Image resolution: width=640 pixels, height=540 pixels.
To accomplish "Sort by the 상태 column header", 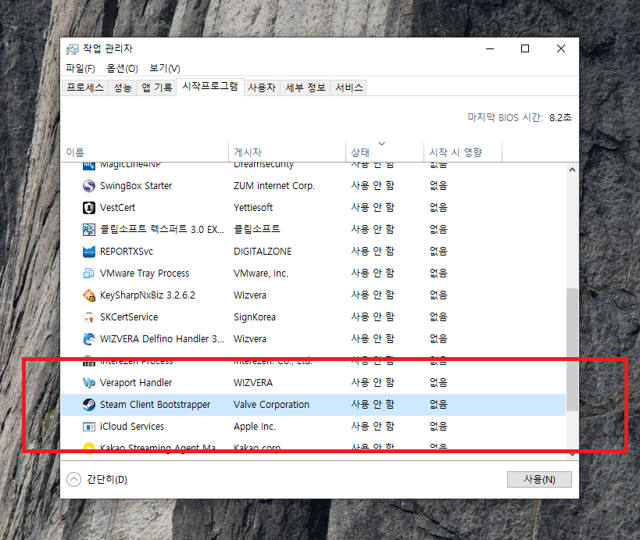I will tap(360, 152).
